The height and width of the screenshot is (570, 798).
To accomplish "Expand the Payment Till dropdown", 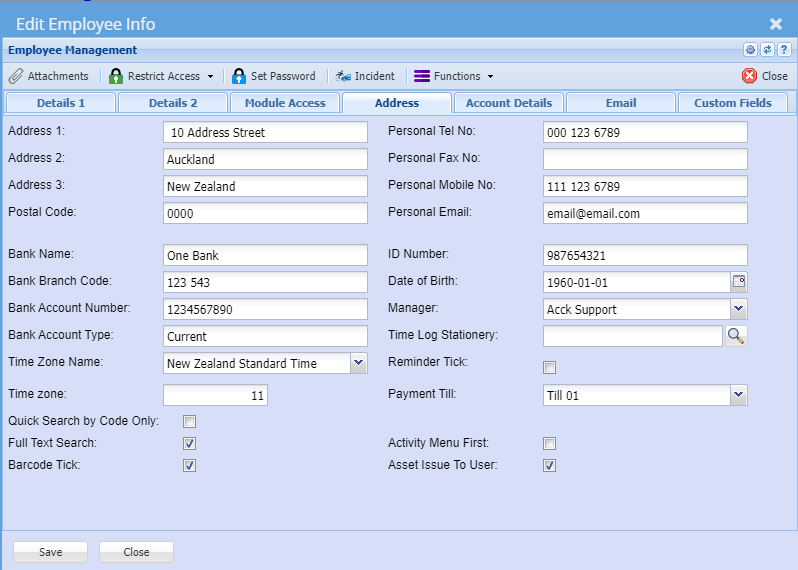I will tap(738, 395).
